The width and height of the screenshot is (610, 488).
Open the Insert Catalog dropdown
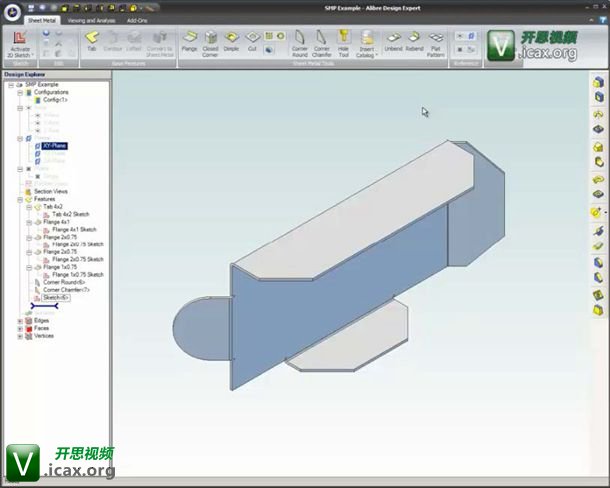(x=368, y=43)
